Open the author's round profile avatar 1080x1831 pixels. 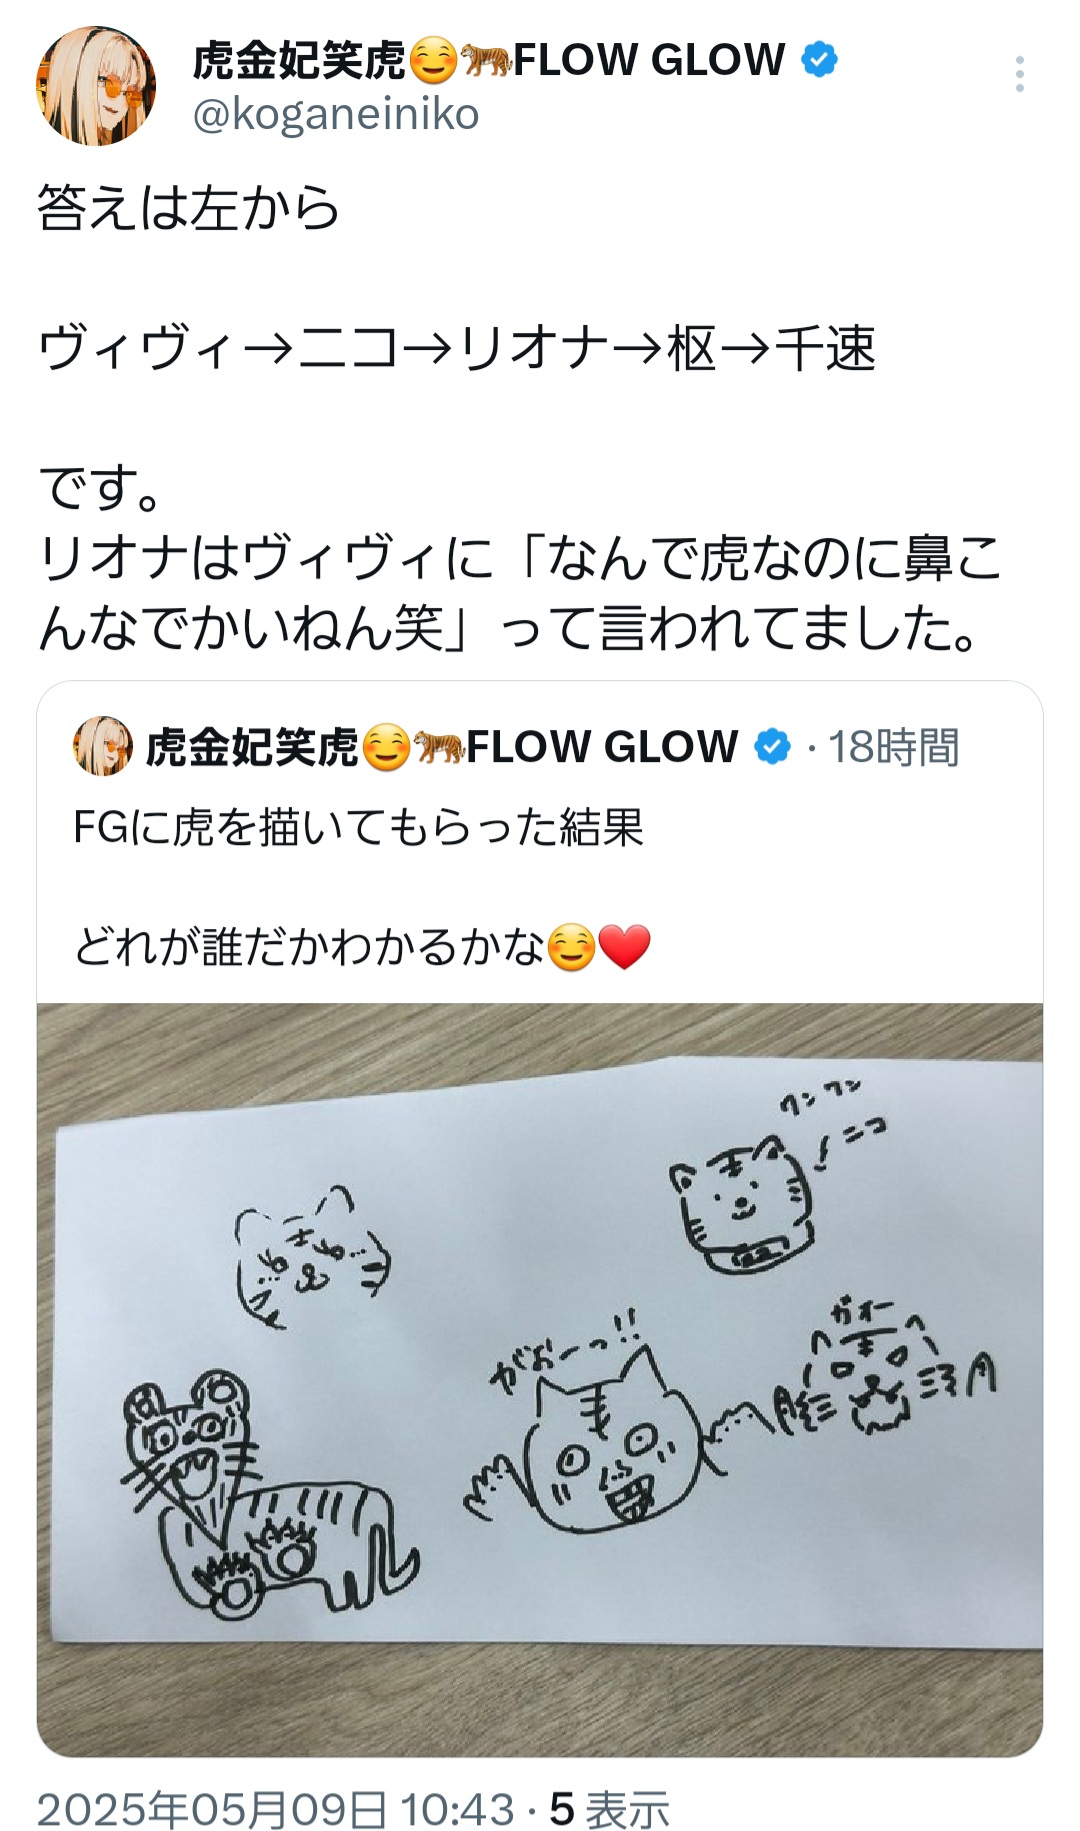coord(96,86)
